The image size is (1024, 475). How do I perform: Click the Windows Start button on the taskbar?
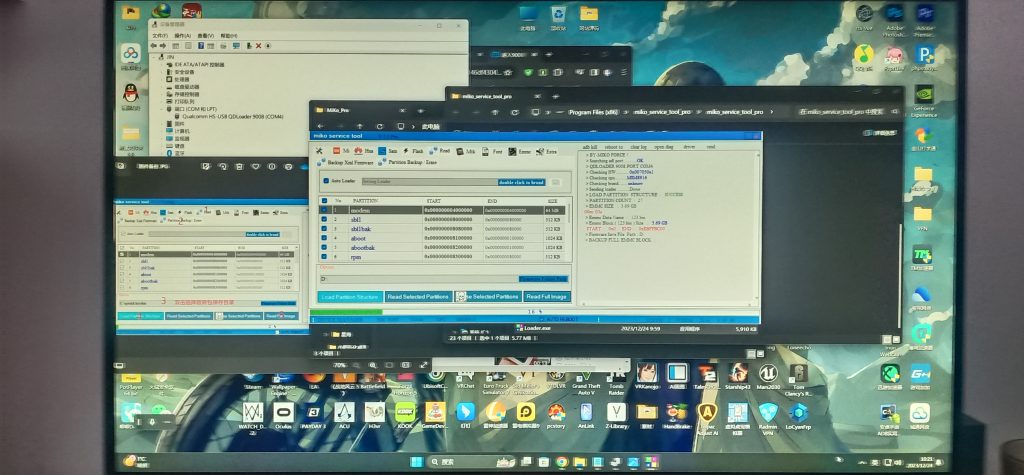411,463
